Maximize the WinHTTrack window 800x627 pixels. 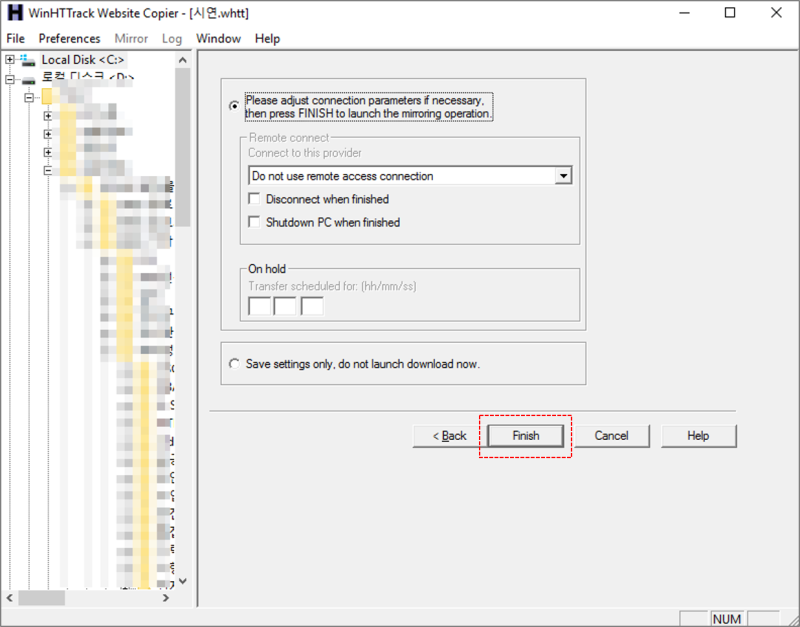(x=730, y=13)
